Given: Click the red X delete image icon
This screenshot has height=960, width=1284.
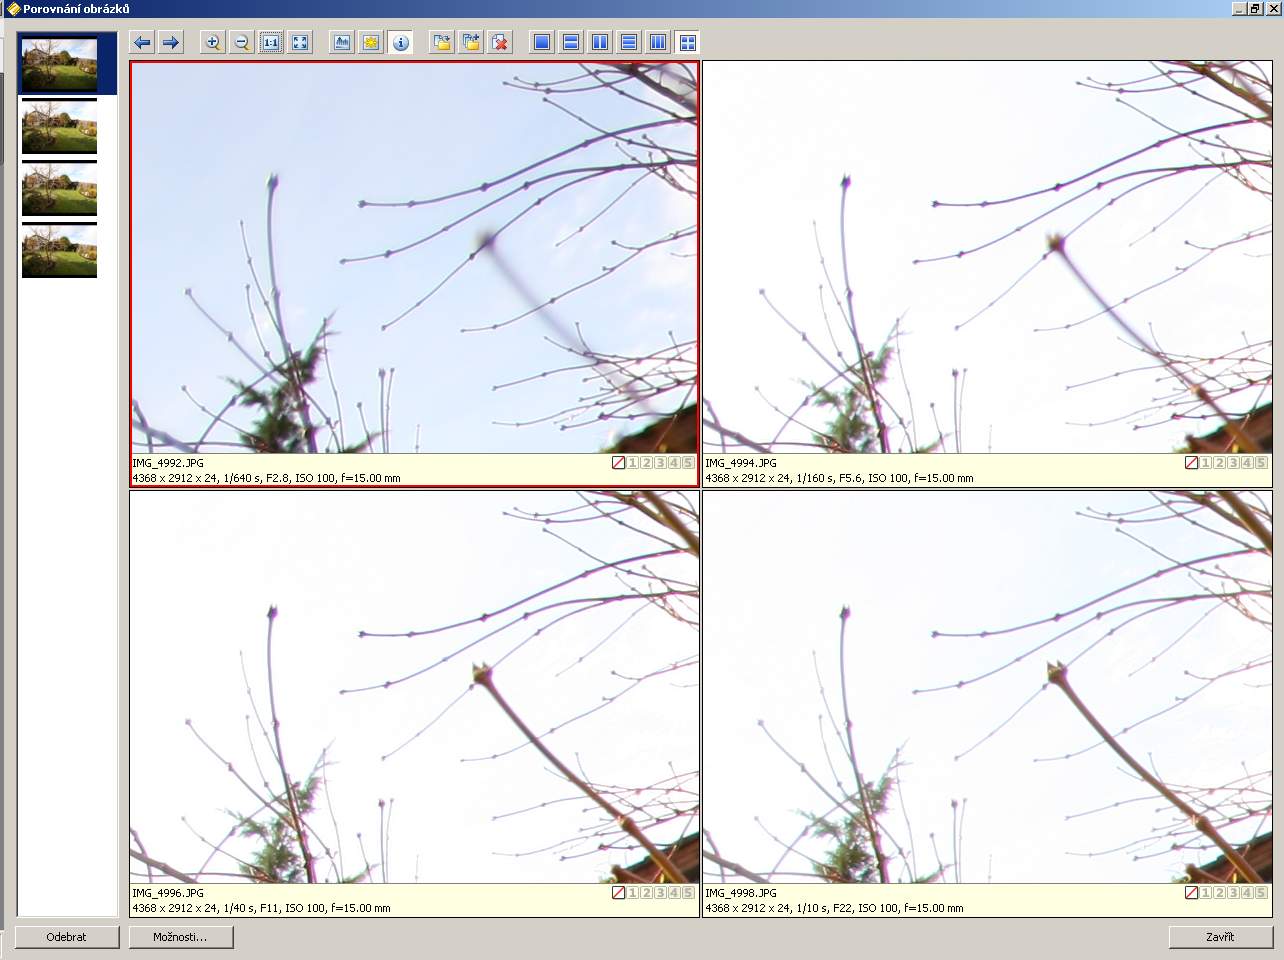Looking at the screenshot, I should (500, 42).
